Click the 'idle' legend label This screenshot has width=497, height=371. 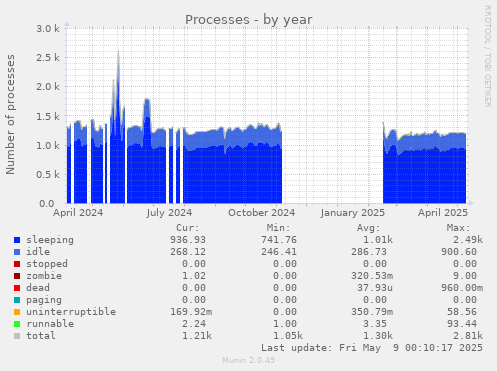(38, 252)
